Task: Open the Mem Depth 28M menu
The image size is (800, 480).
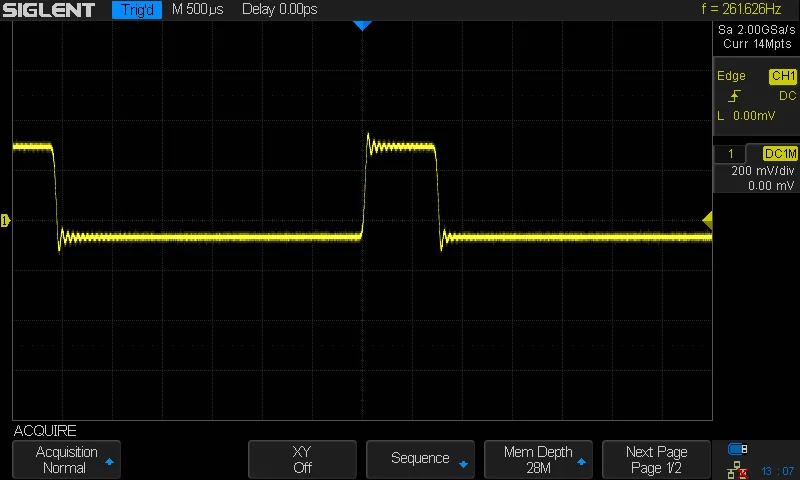Action: click(538, 460)
